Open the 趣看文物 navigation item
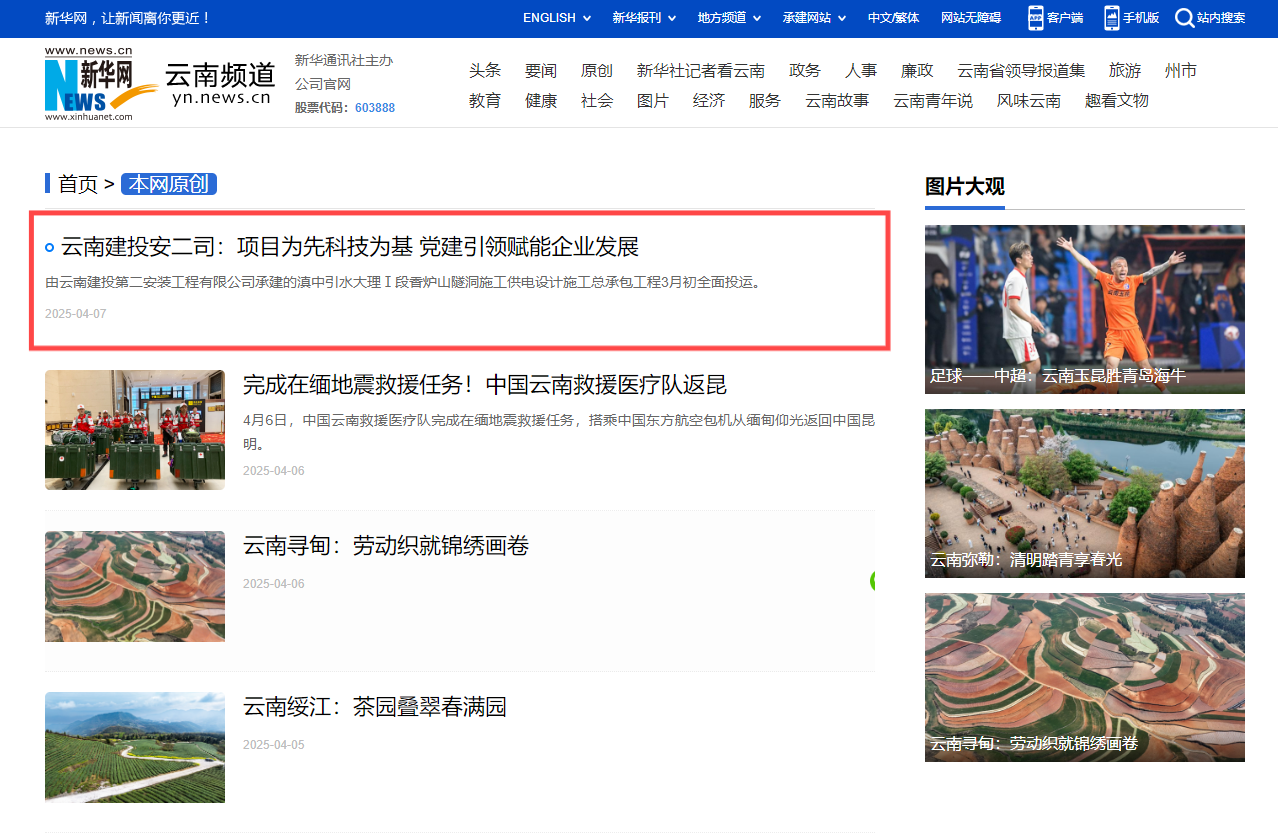 1117,101
